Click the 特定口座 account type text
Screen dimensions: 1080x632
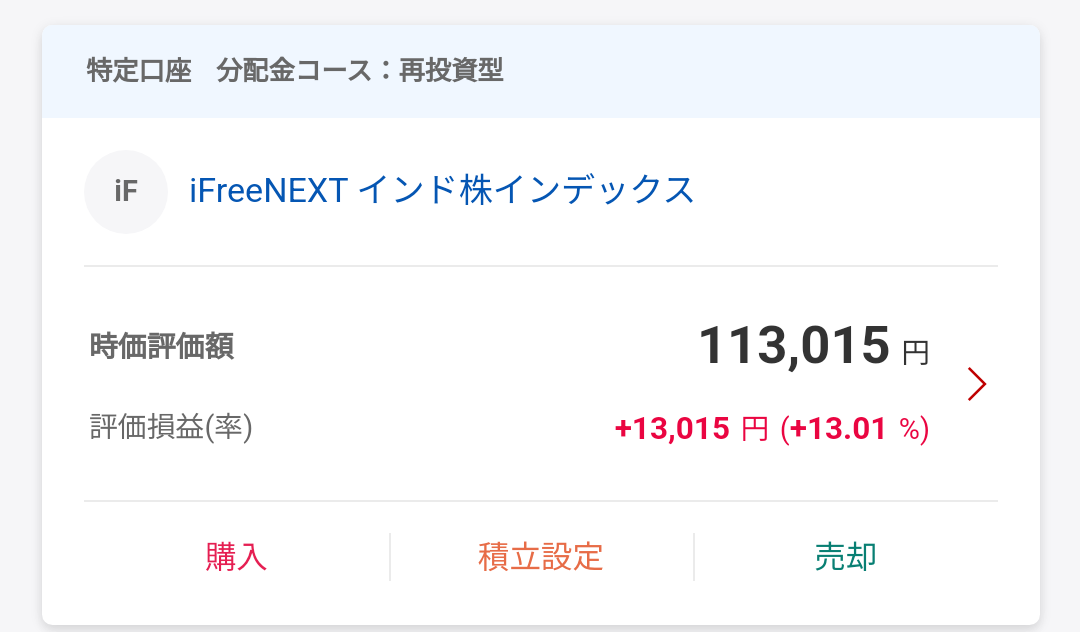(139, 70)
